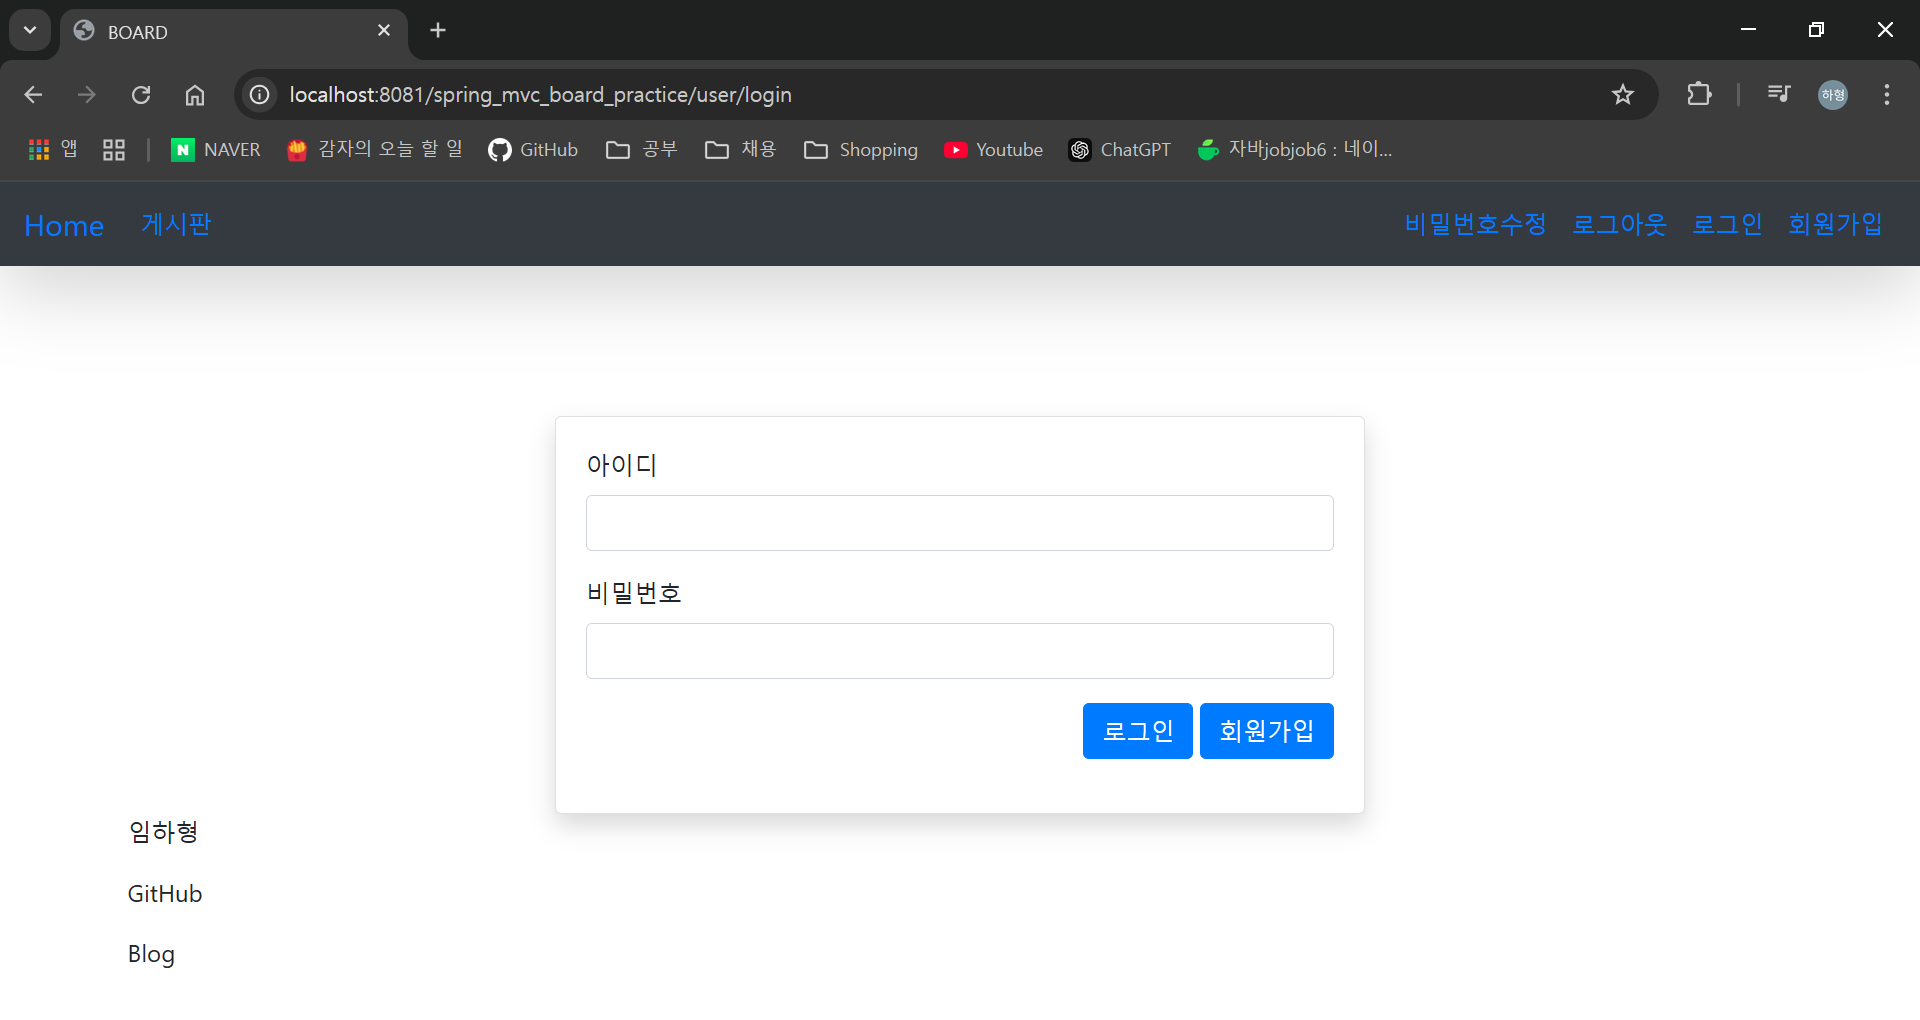Submit with the blue 로그인 button
Viewport: 1920px width, 1020px height.
pos(1138,731)
